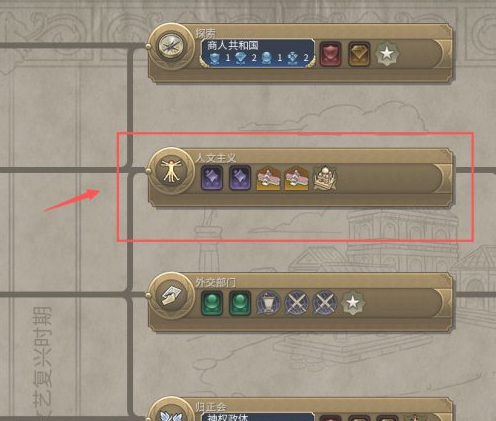Select the Humanism Vitruvian man icon
Image resolution: width=496 pixels, height=421 pixels.
point(171,171)
